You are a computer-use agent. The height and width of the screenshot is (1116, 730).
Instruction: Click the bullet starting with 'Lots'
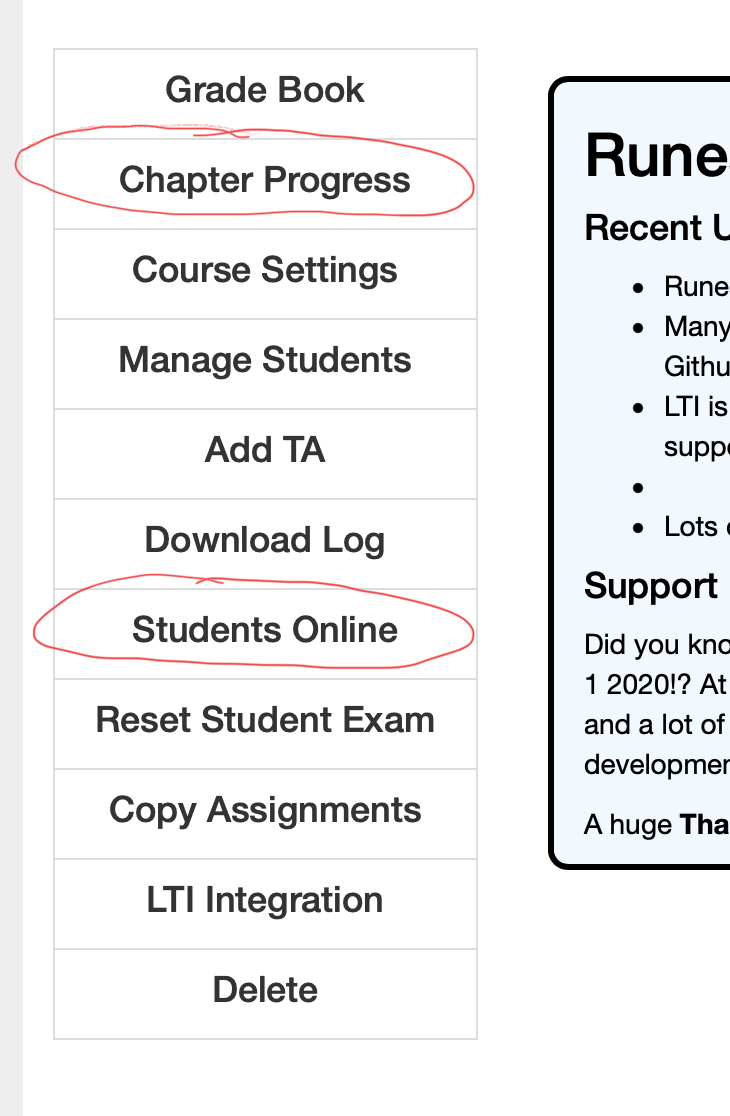click(696, 527)
